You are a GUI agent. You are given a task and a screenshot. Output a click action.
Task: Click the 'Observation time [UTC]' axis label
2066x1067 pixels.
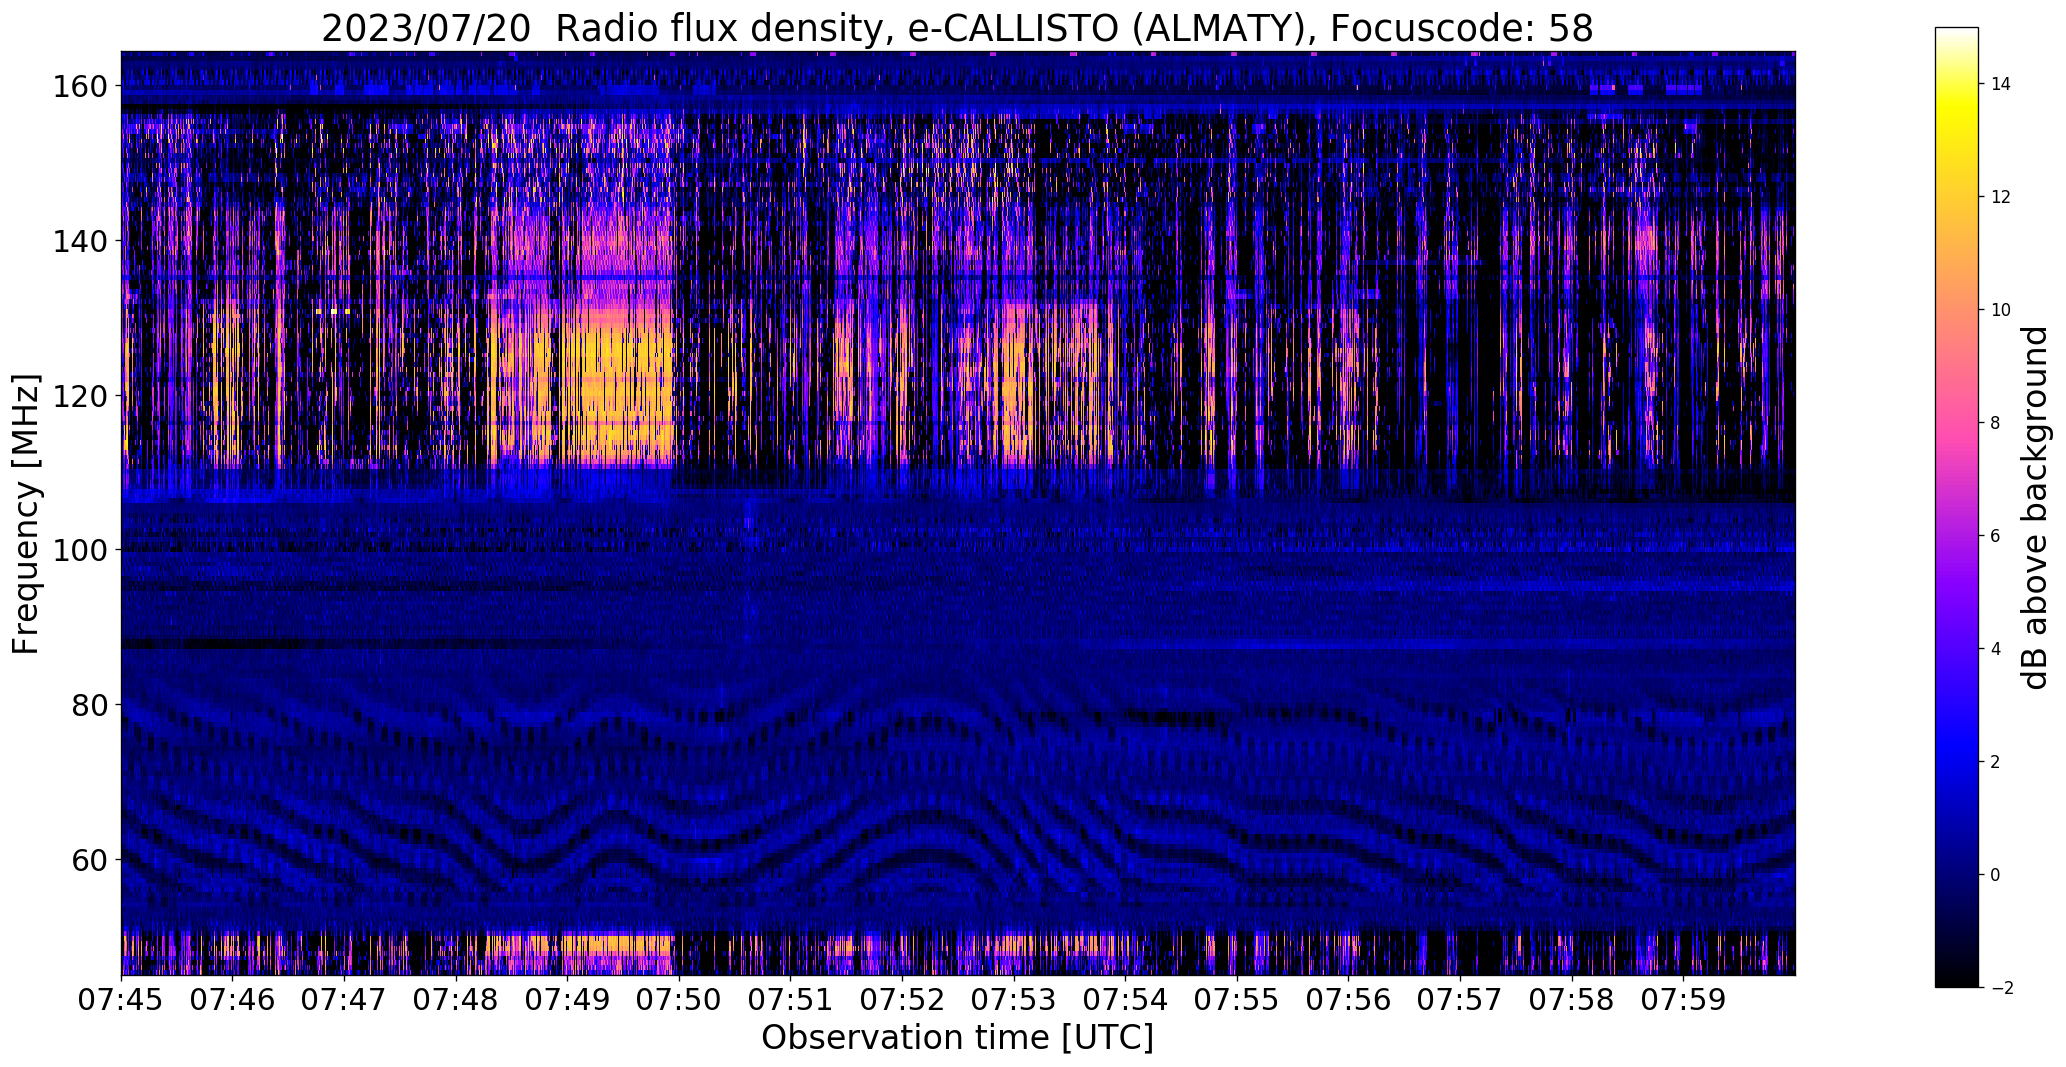(x=957, y=1037)
